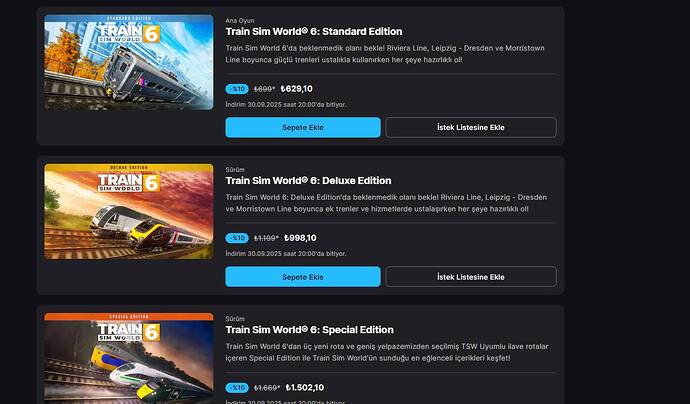Click the Standard Edition description text
The image size is (690, 404).
coord(385,54)
